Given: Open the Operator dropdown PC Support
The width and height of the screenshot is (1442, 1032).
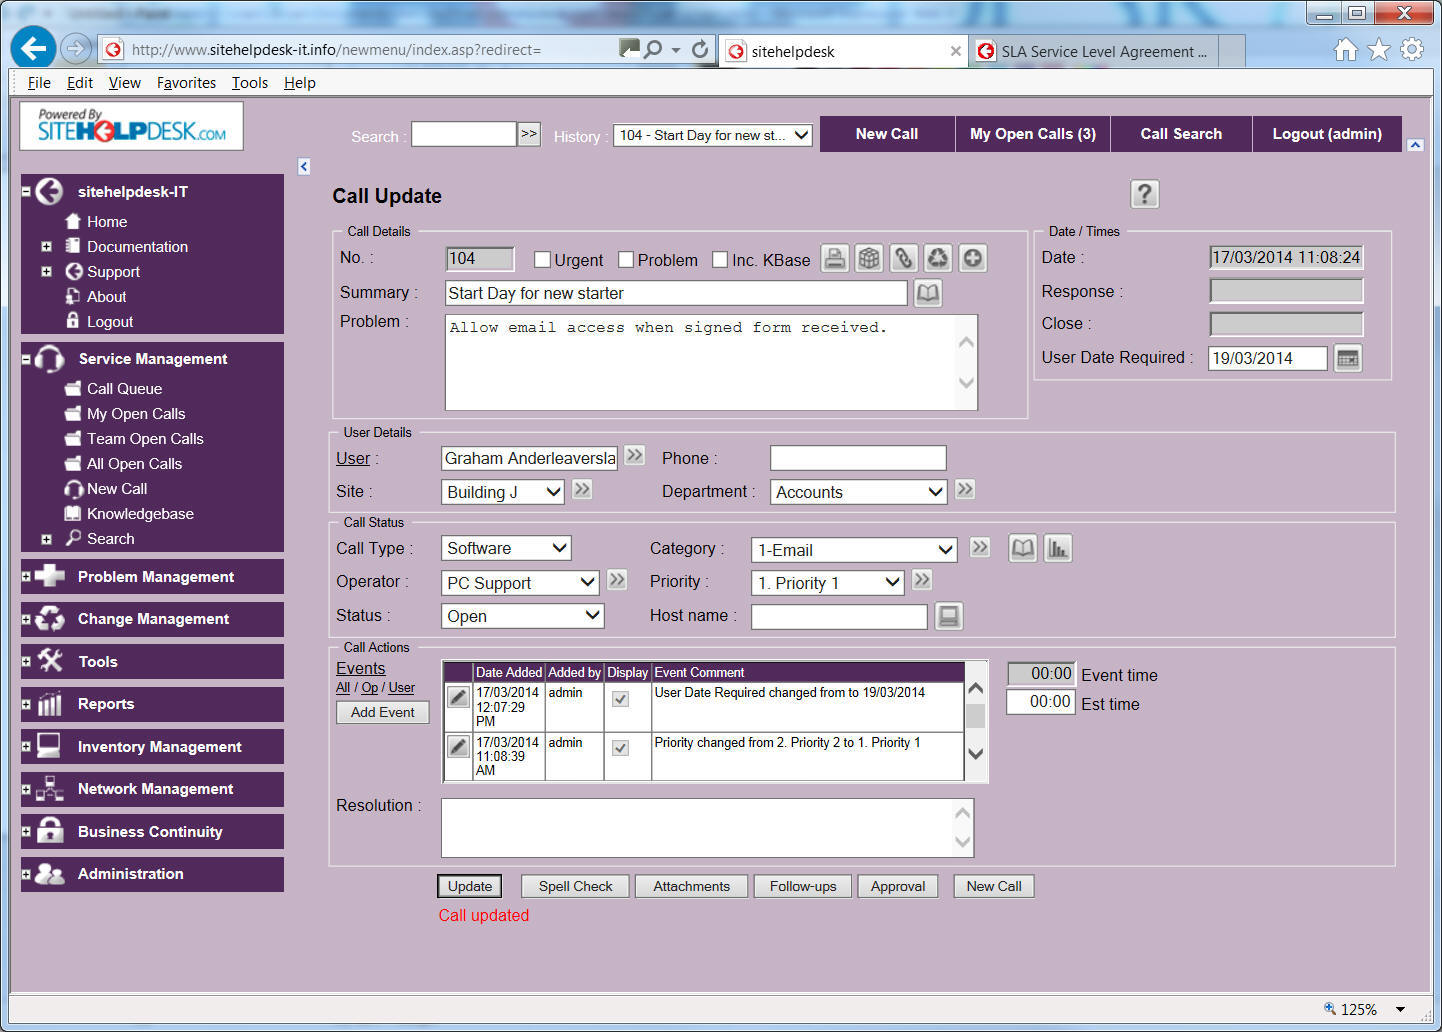Looking at the screenshot, I should (x=520, y=583).
